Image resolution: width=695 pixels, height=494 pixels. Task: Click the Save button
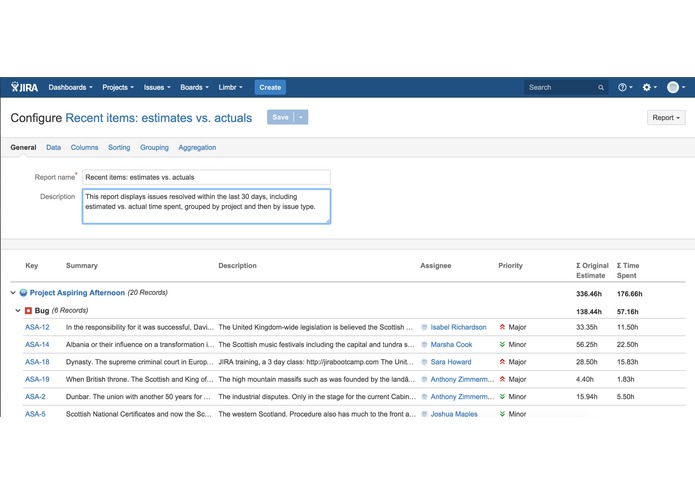[x=281, y=117]
